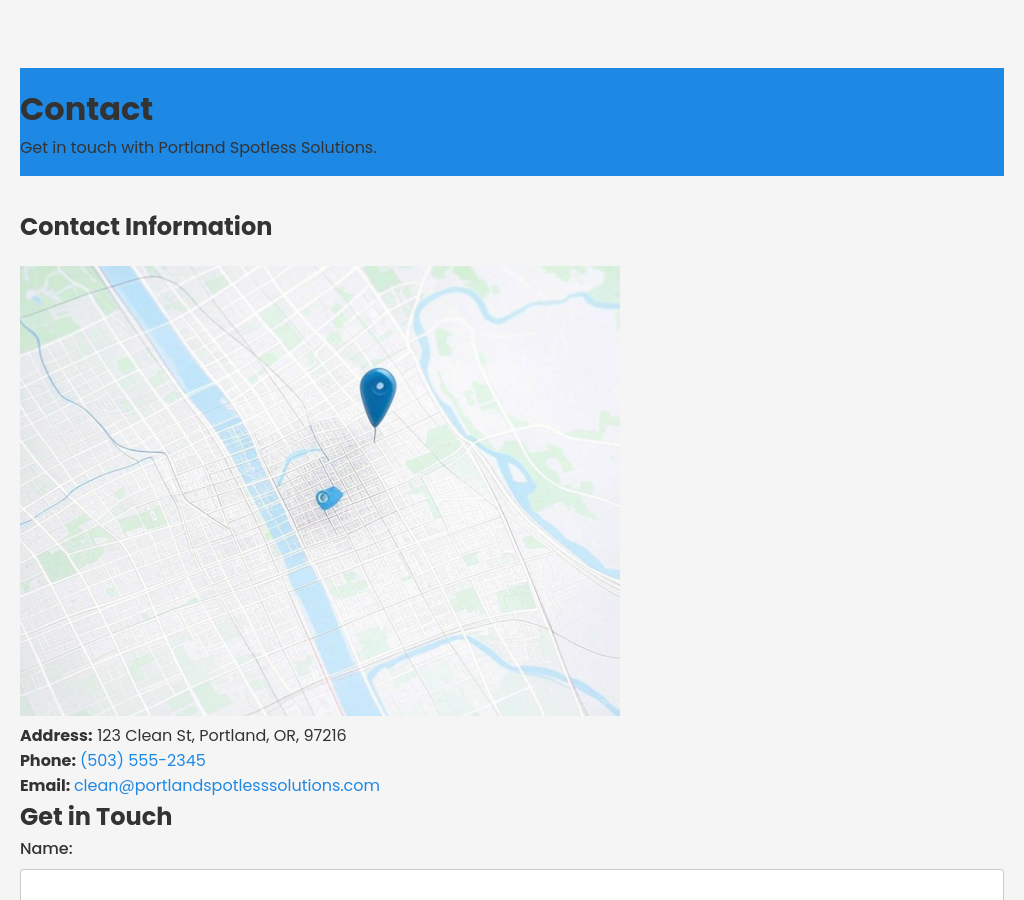Viewport: 1024px width, 900px height.
Task: Click the "Get in Touch" heading
Action: tap(96, 817)
